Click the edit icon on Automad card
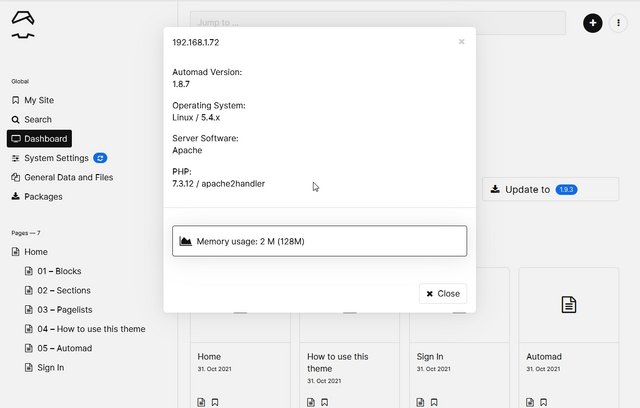The height and width of the screenshot is (408, 640). point(530,402)
